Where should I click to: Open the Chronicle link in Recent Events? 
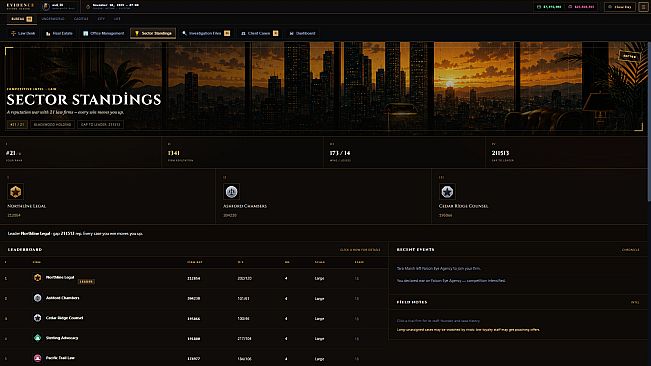point(630,250)
